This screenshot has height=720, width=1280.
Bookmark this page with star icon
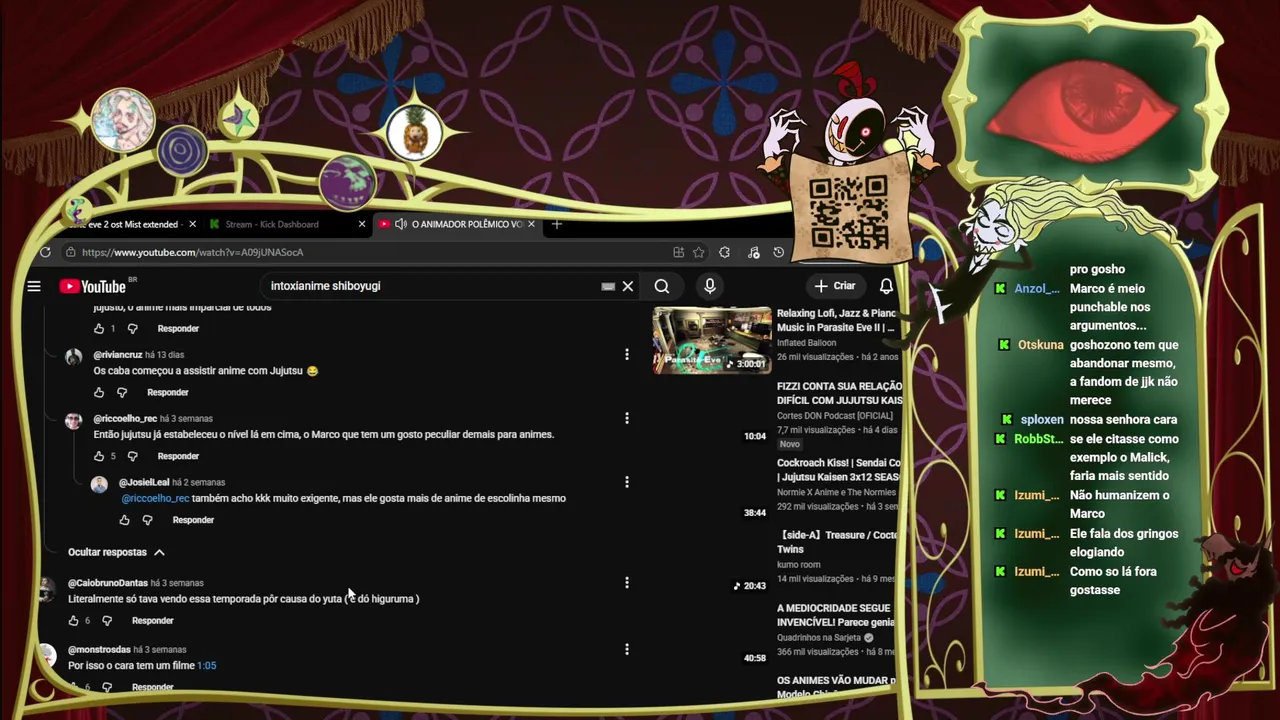699,252
